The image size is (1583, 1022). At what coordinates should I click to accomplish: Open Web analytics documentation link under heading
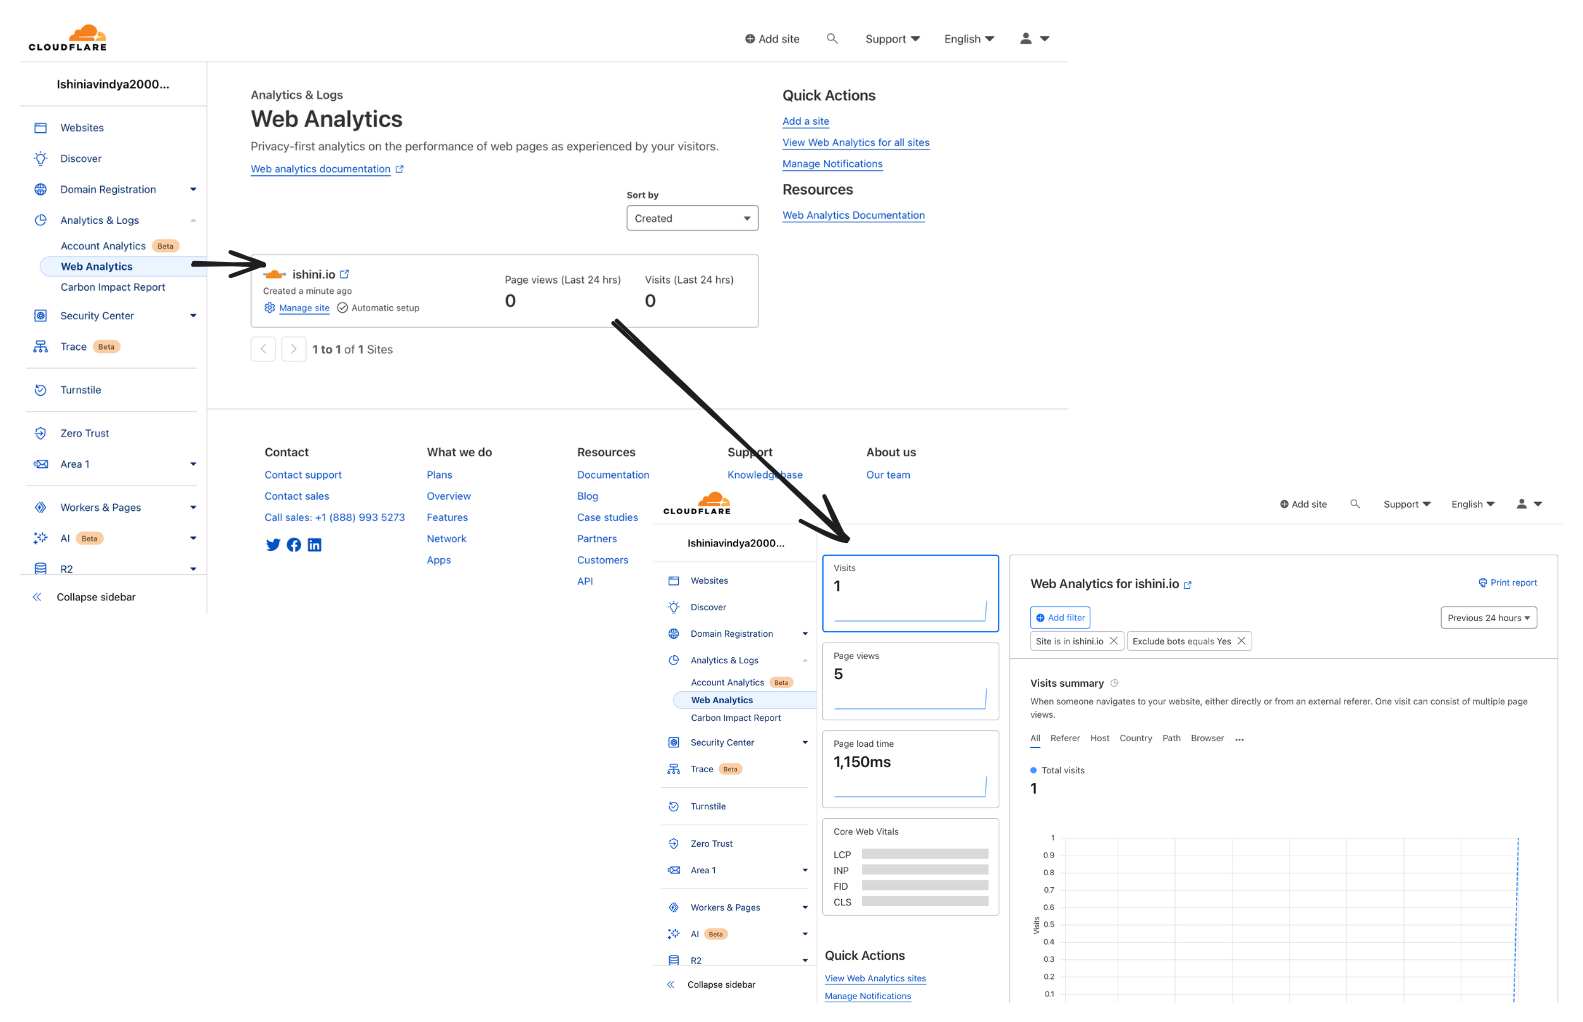(x=321, y=170)
